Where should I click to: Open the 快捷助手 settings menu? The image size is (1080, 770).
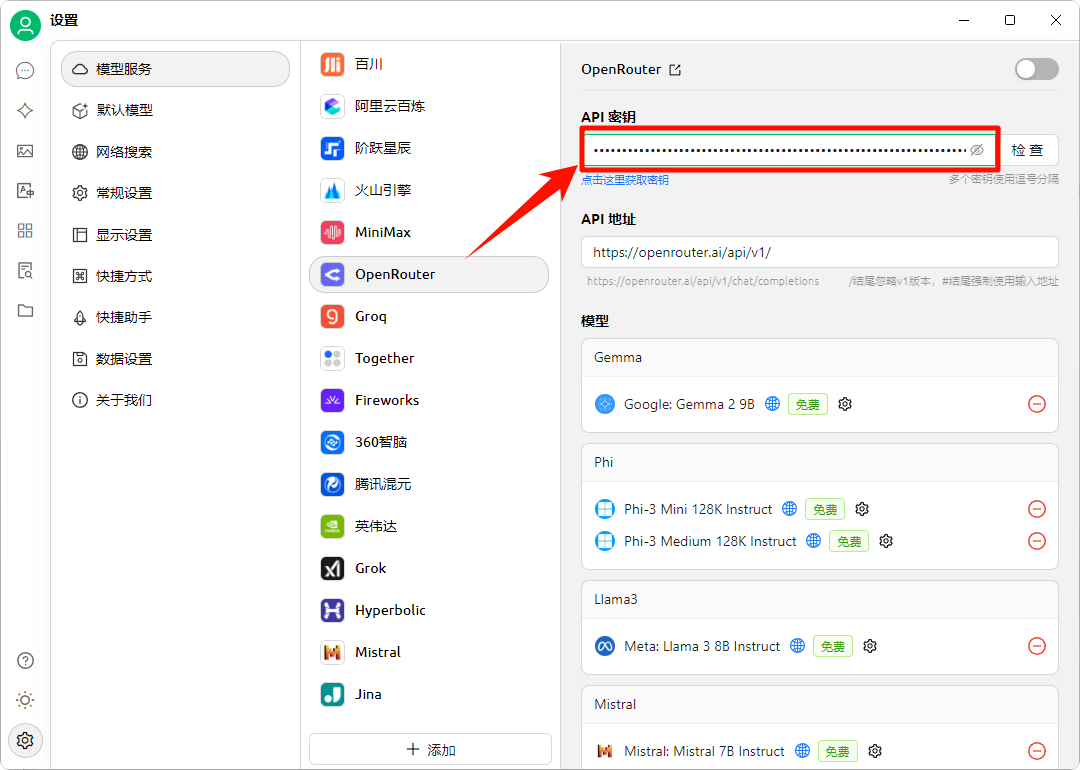[x=175, y=318]
